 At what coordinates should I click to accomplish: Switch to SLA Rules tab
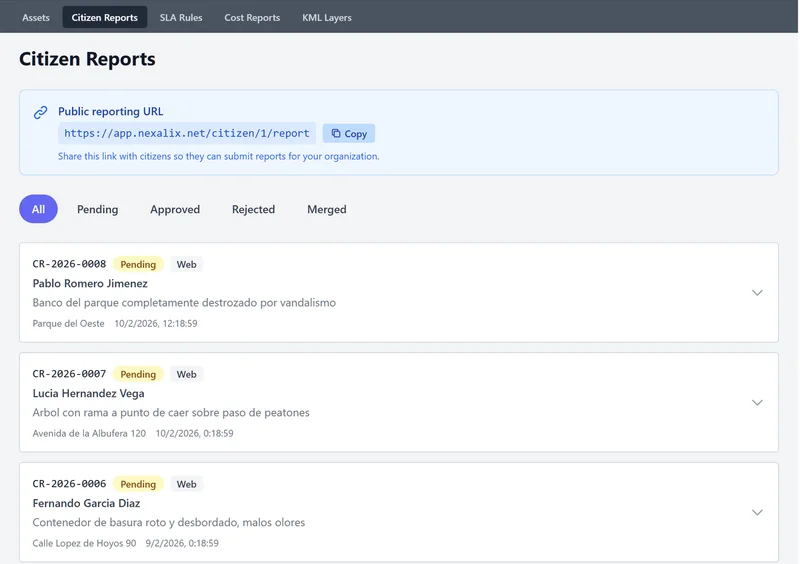181,17
